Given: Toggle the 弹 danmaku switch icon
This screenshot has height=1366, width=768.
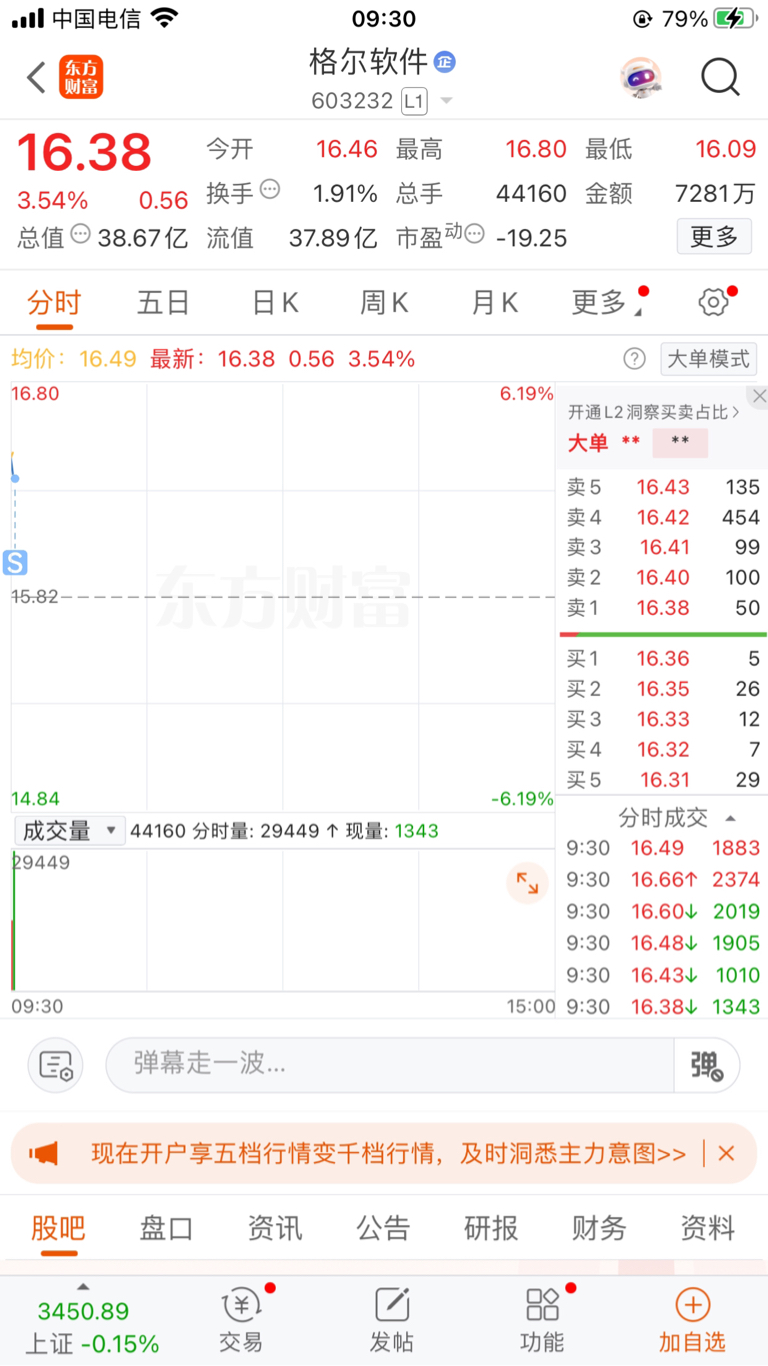Looking at the screenshot, I should coord(707,1065).
